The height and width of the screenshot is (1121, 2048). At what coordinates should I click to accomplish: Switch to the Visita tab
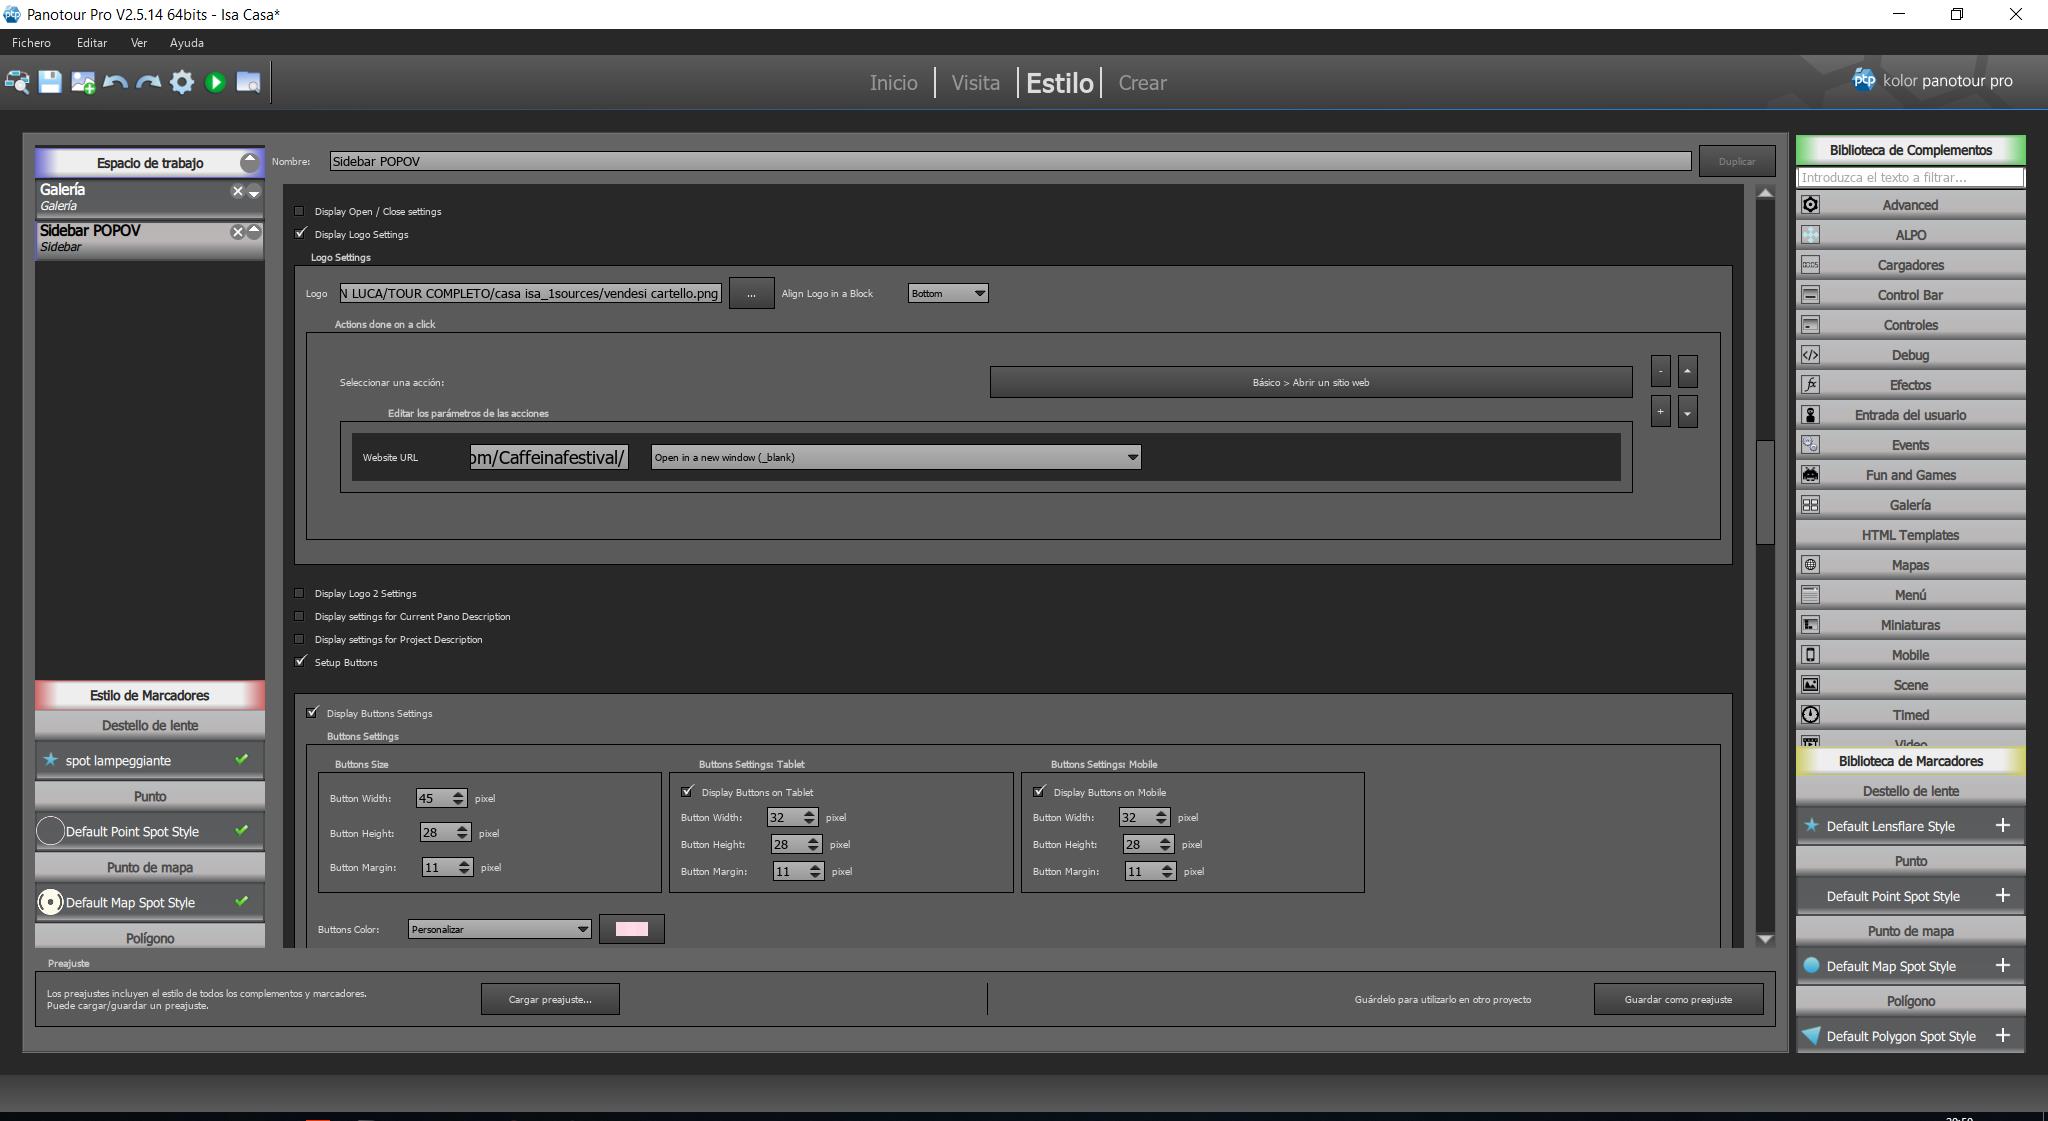pos(975,83)
